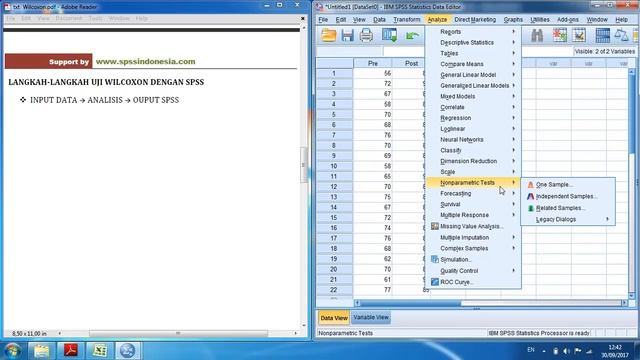Open the Direct Marketing menu

coord(475,20)
